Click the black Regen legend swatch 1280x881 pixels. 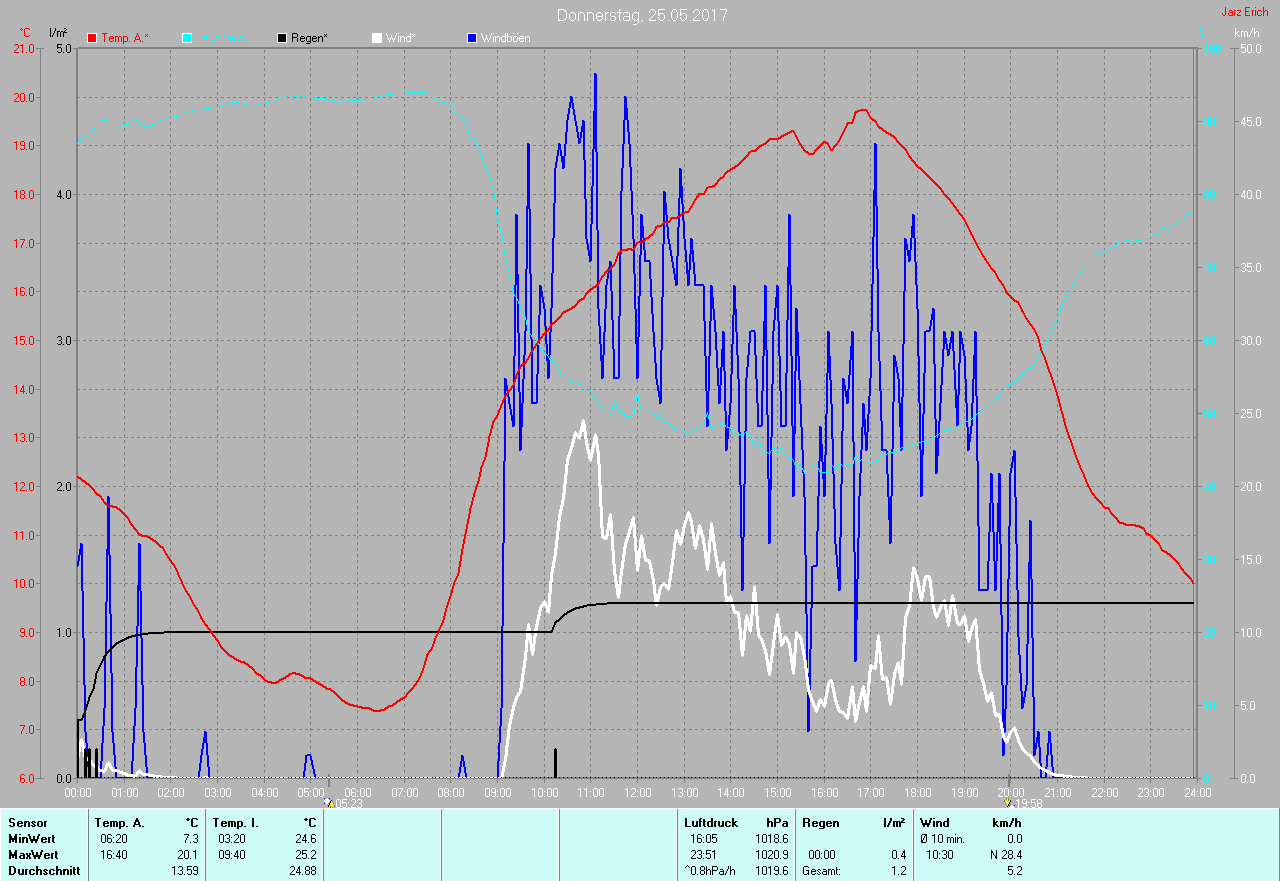282,38
